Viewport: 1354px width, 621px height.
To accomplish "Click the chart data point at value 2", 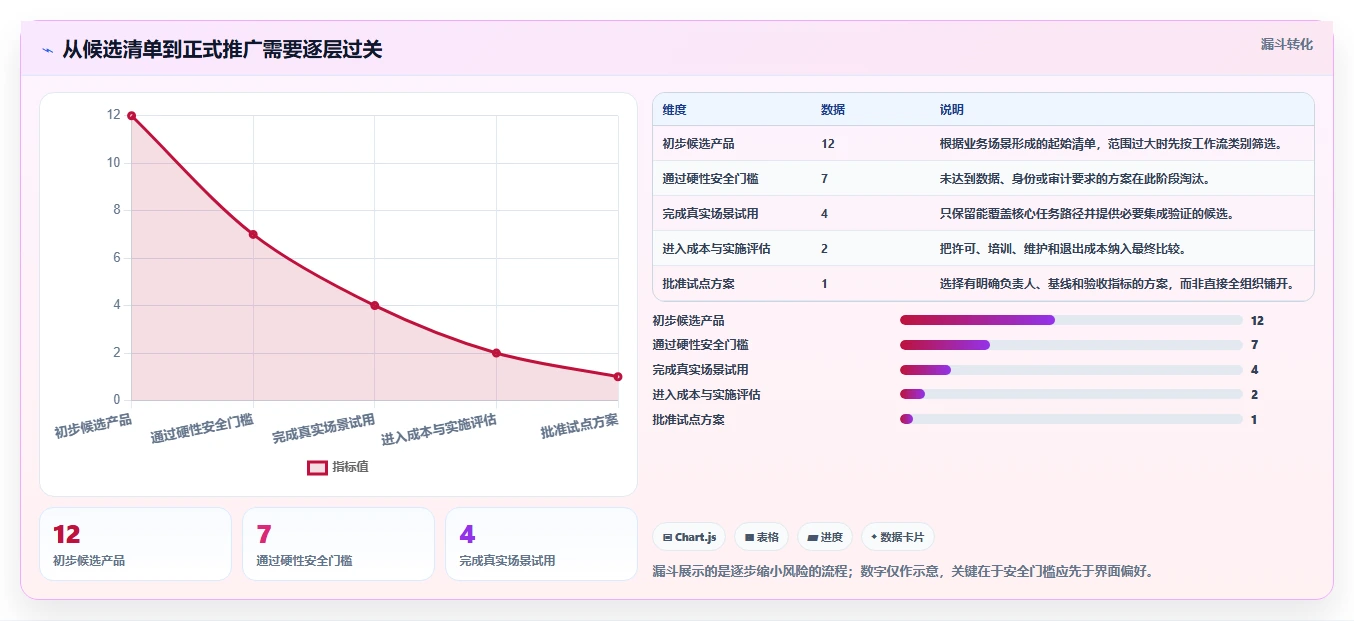I will tap(496, 353).
